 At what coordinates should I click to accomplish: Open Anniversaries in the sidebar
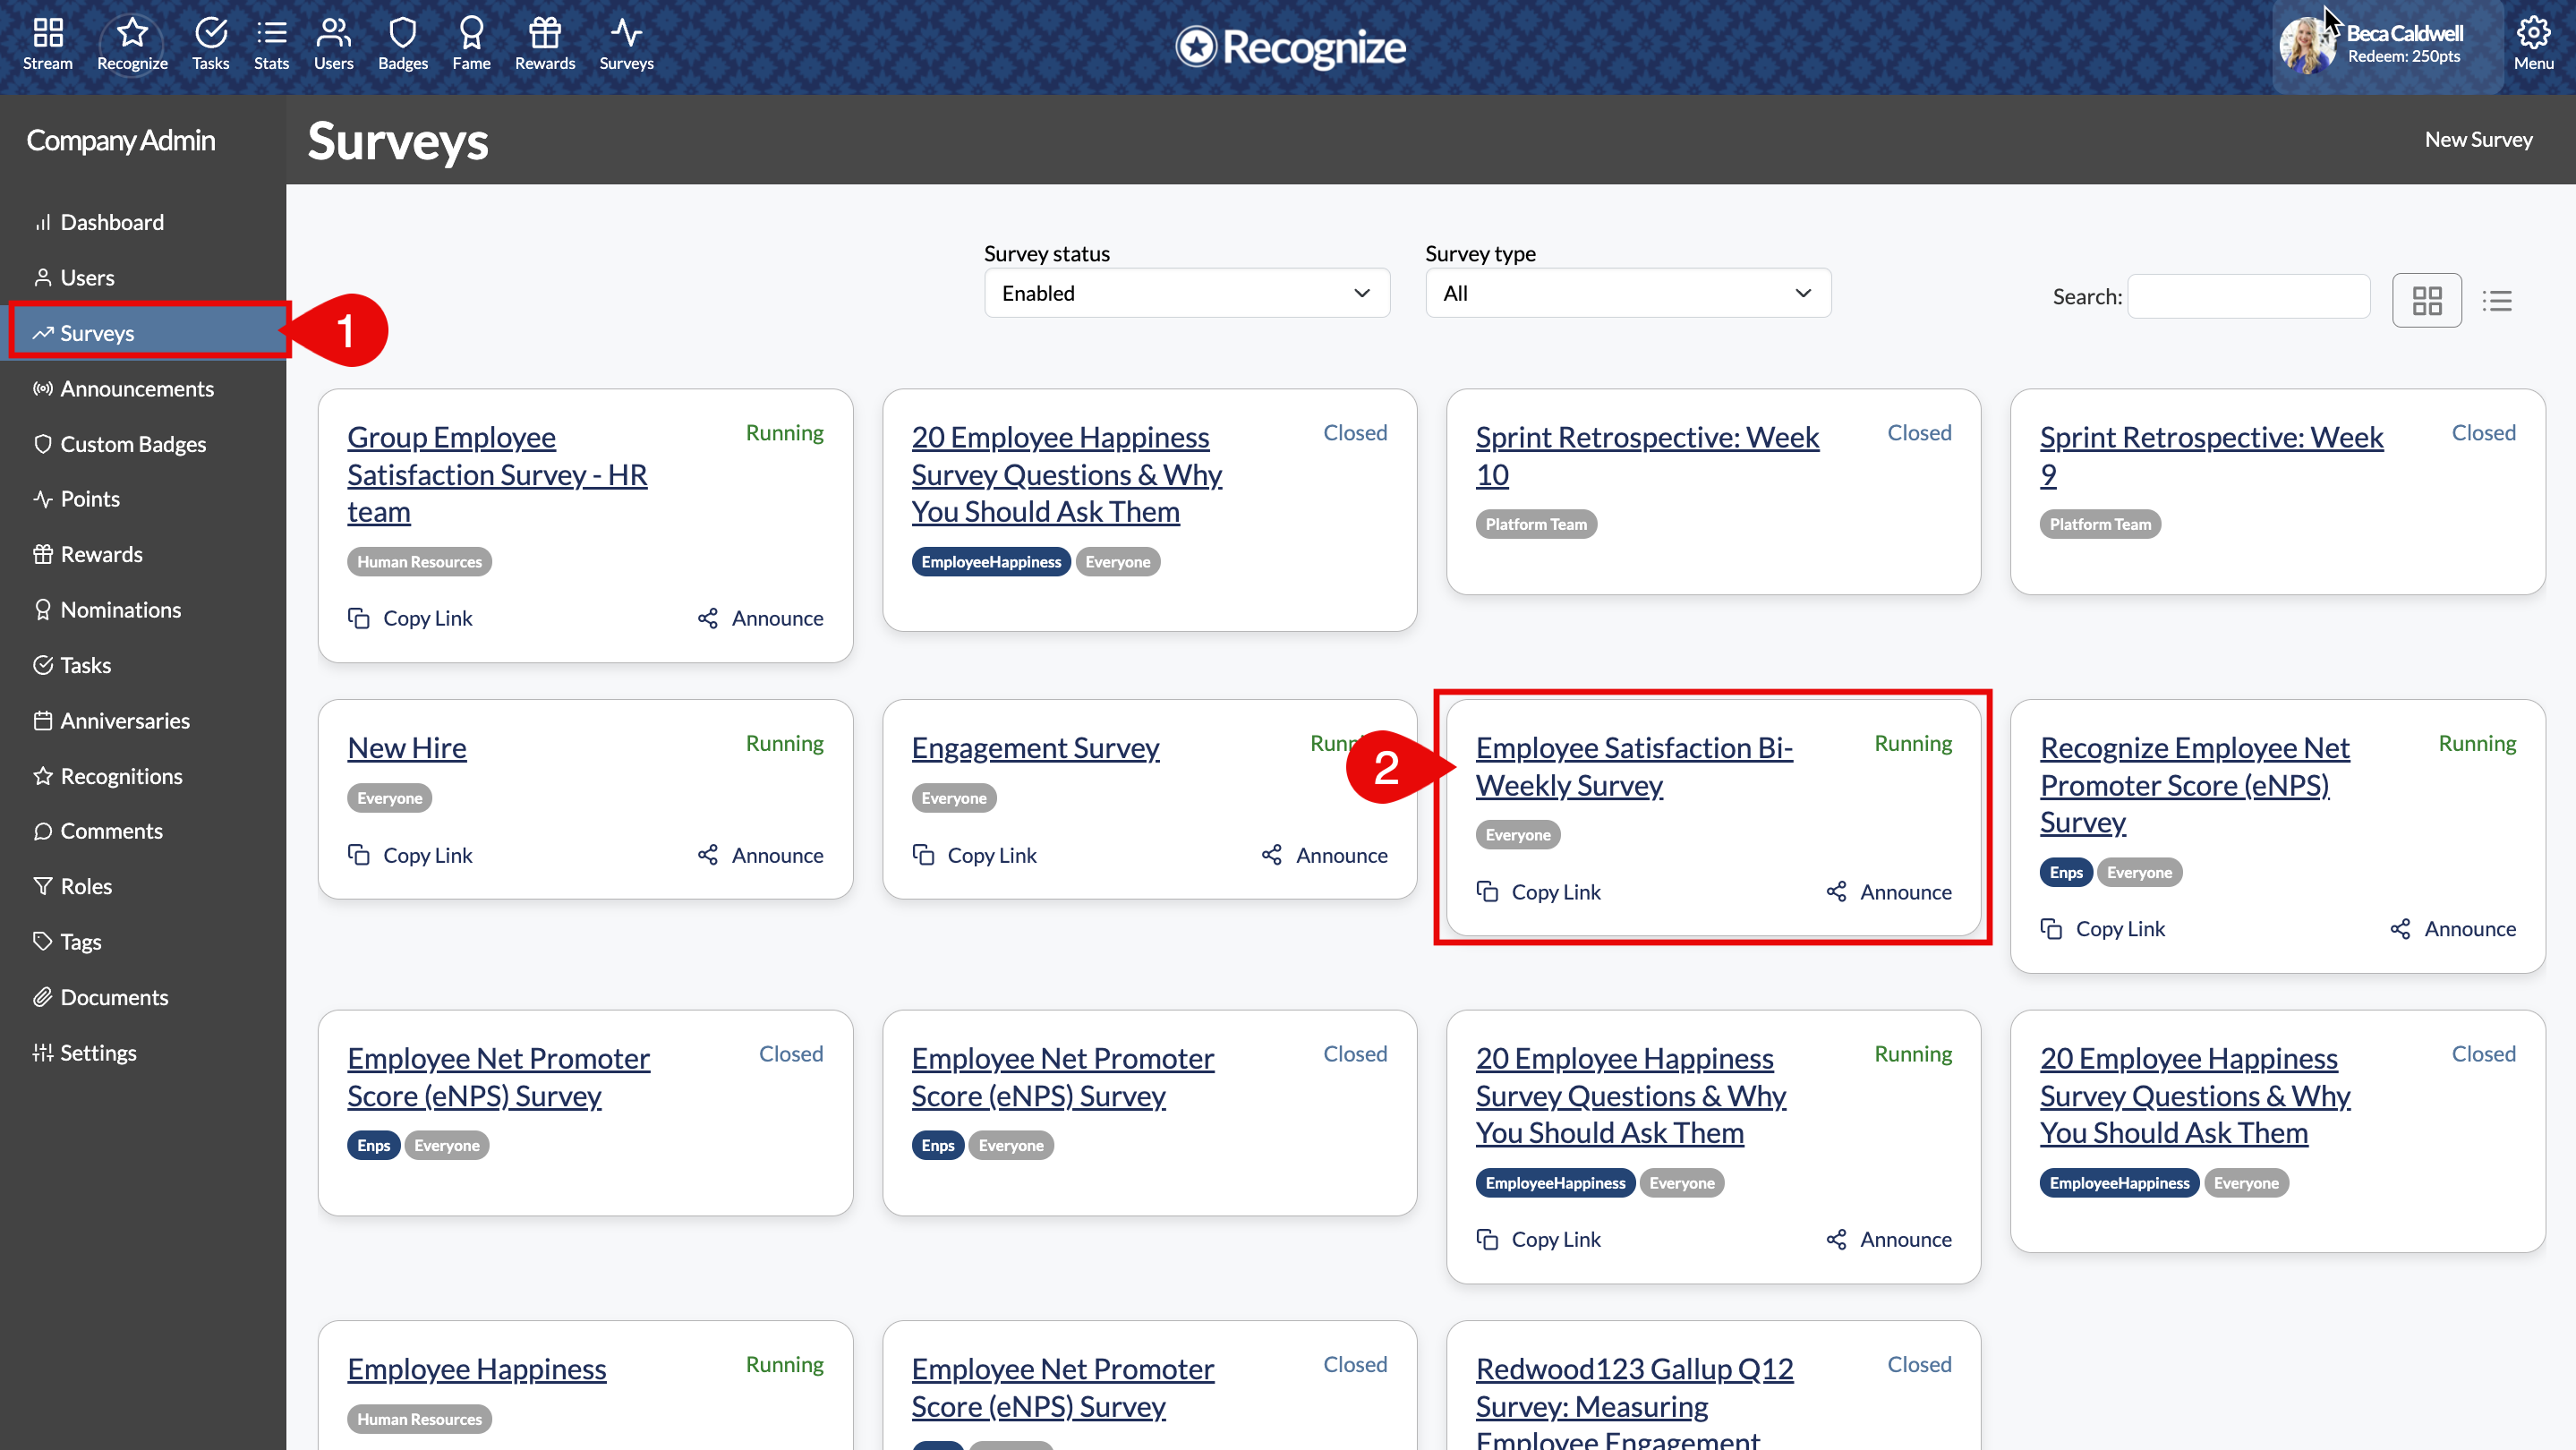click(125, 721)
